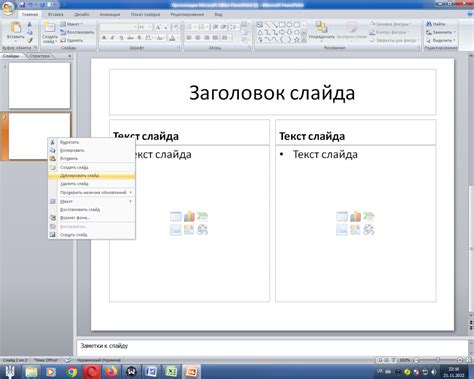Viewport: 474px width, 379px height.
Task: Select the star shape in shapes gallery
Action: (x=296, y=40)
